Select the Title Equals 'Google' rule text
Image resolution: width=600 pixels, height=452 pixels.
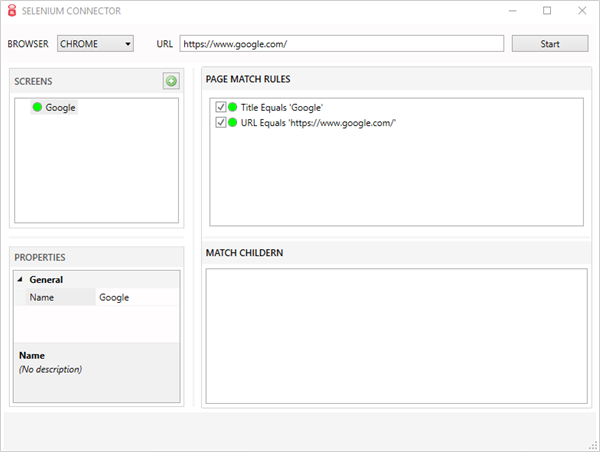click(282, 108)
